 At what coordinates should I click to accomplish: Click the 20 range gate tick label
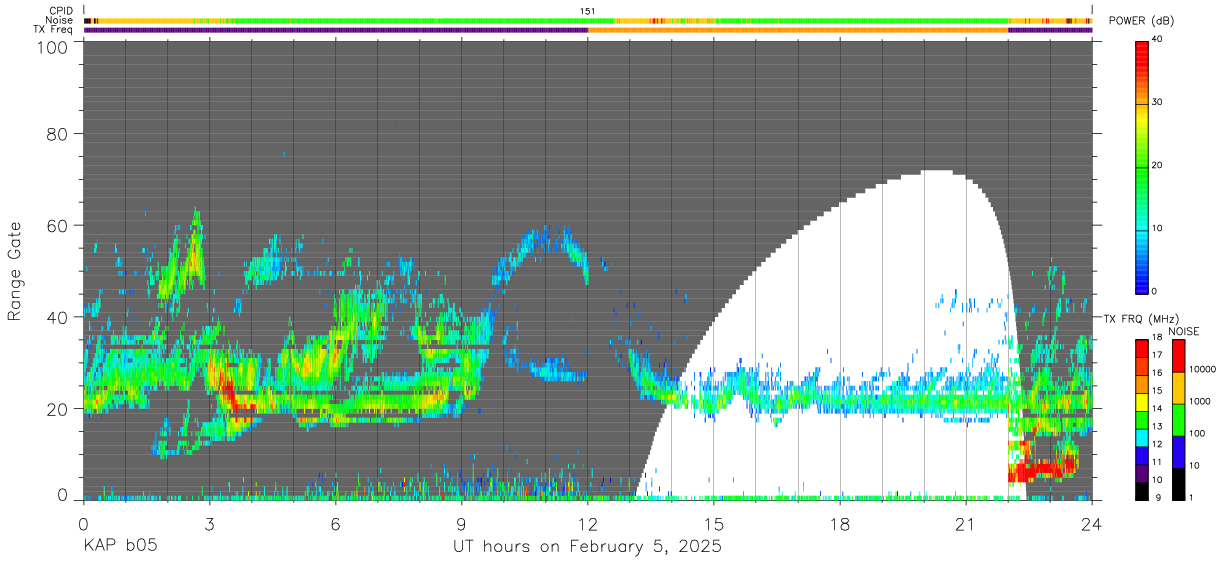(58, 409)
